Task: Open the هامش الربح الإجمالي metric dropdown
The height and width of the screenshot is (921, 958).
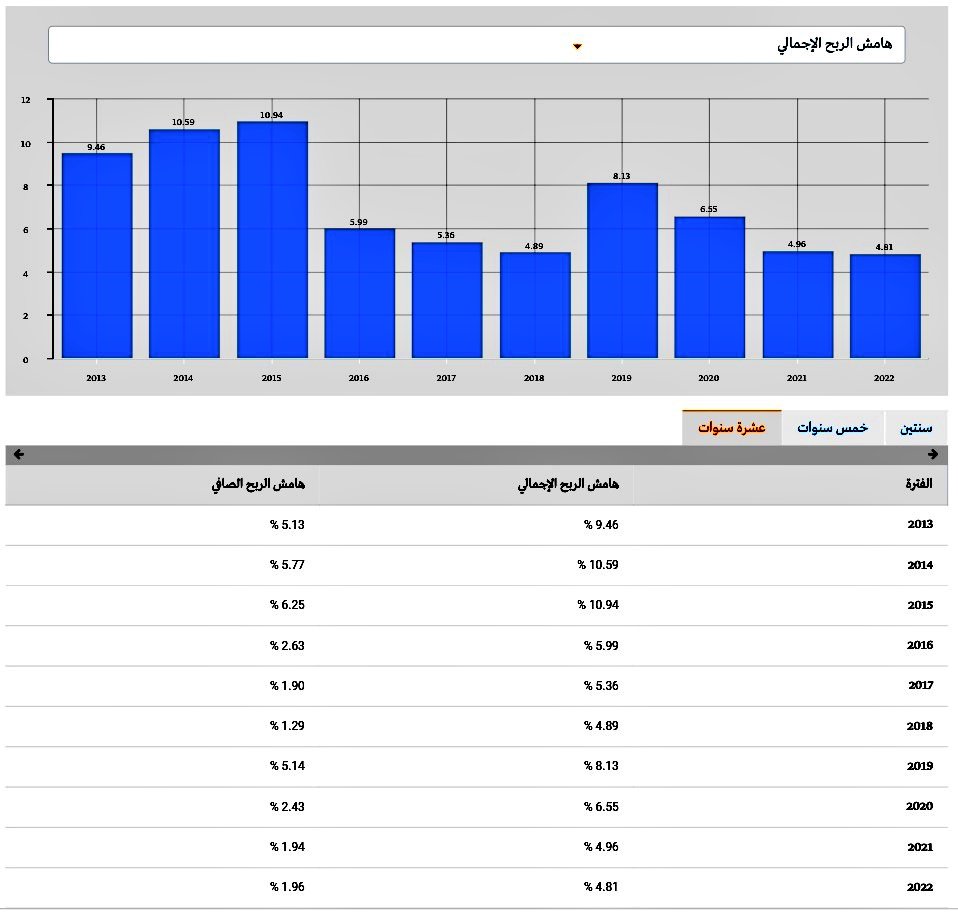Action: pos(476,45)
